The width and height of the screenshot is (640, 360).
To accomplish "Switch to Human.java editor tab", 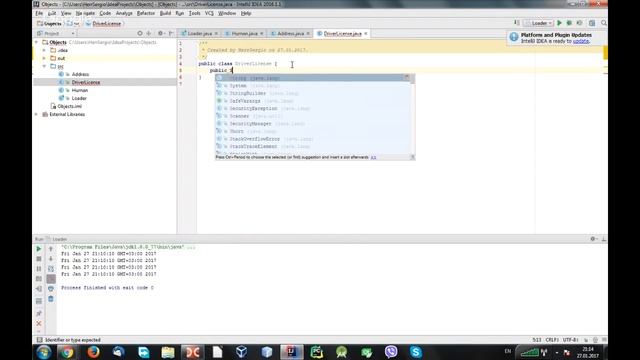I will [244, 33].
